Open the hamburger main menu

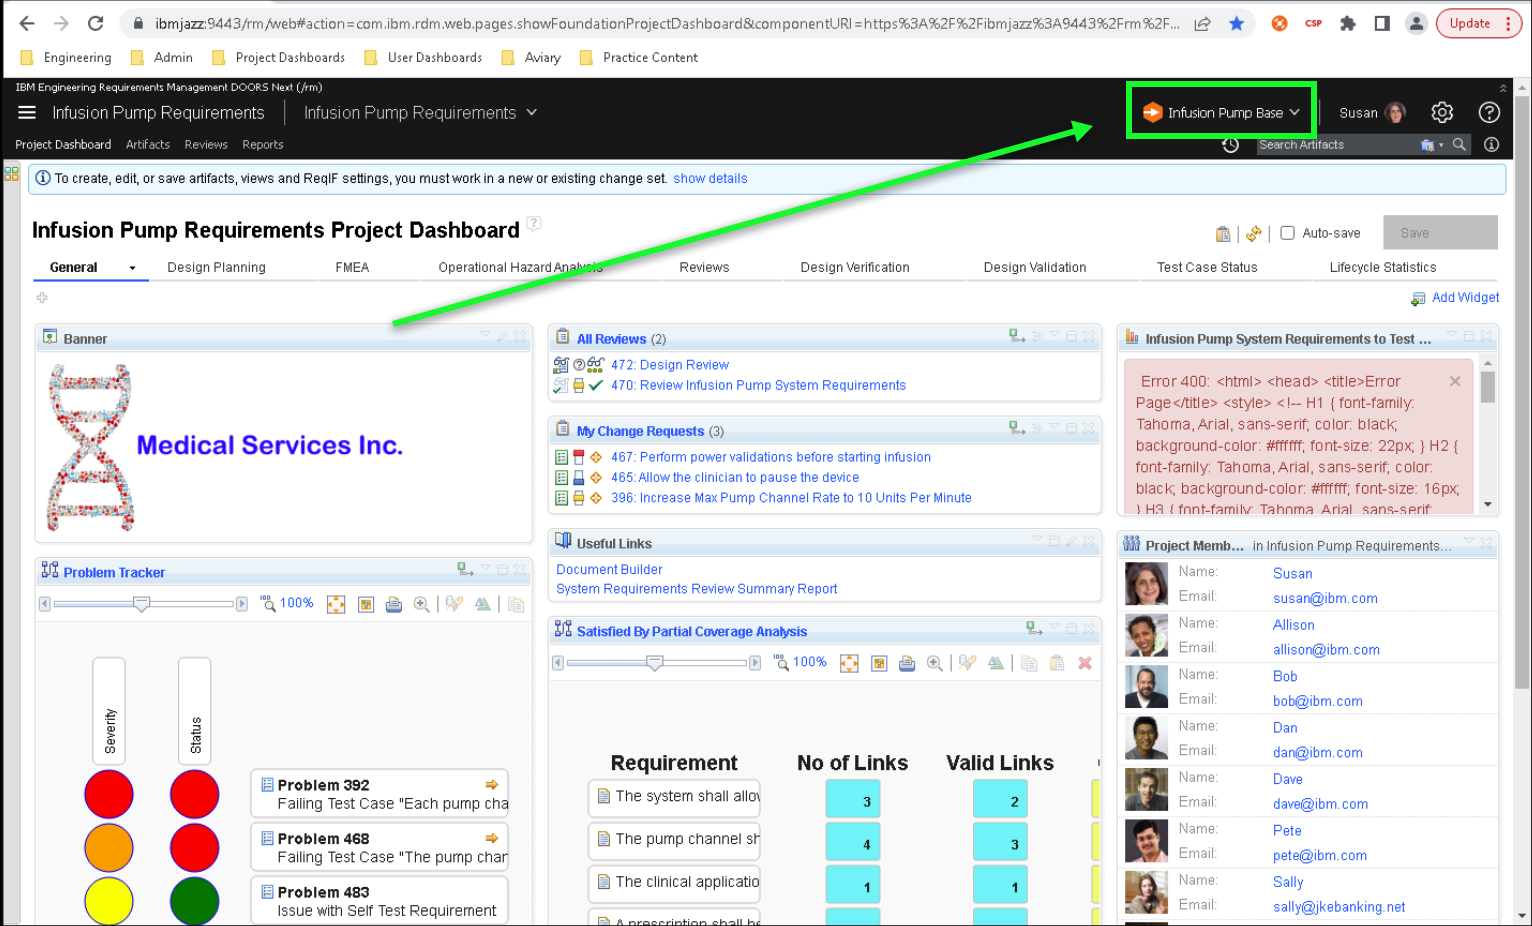[x=27, y=113]
